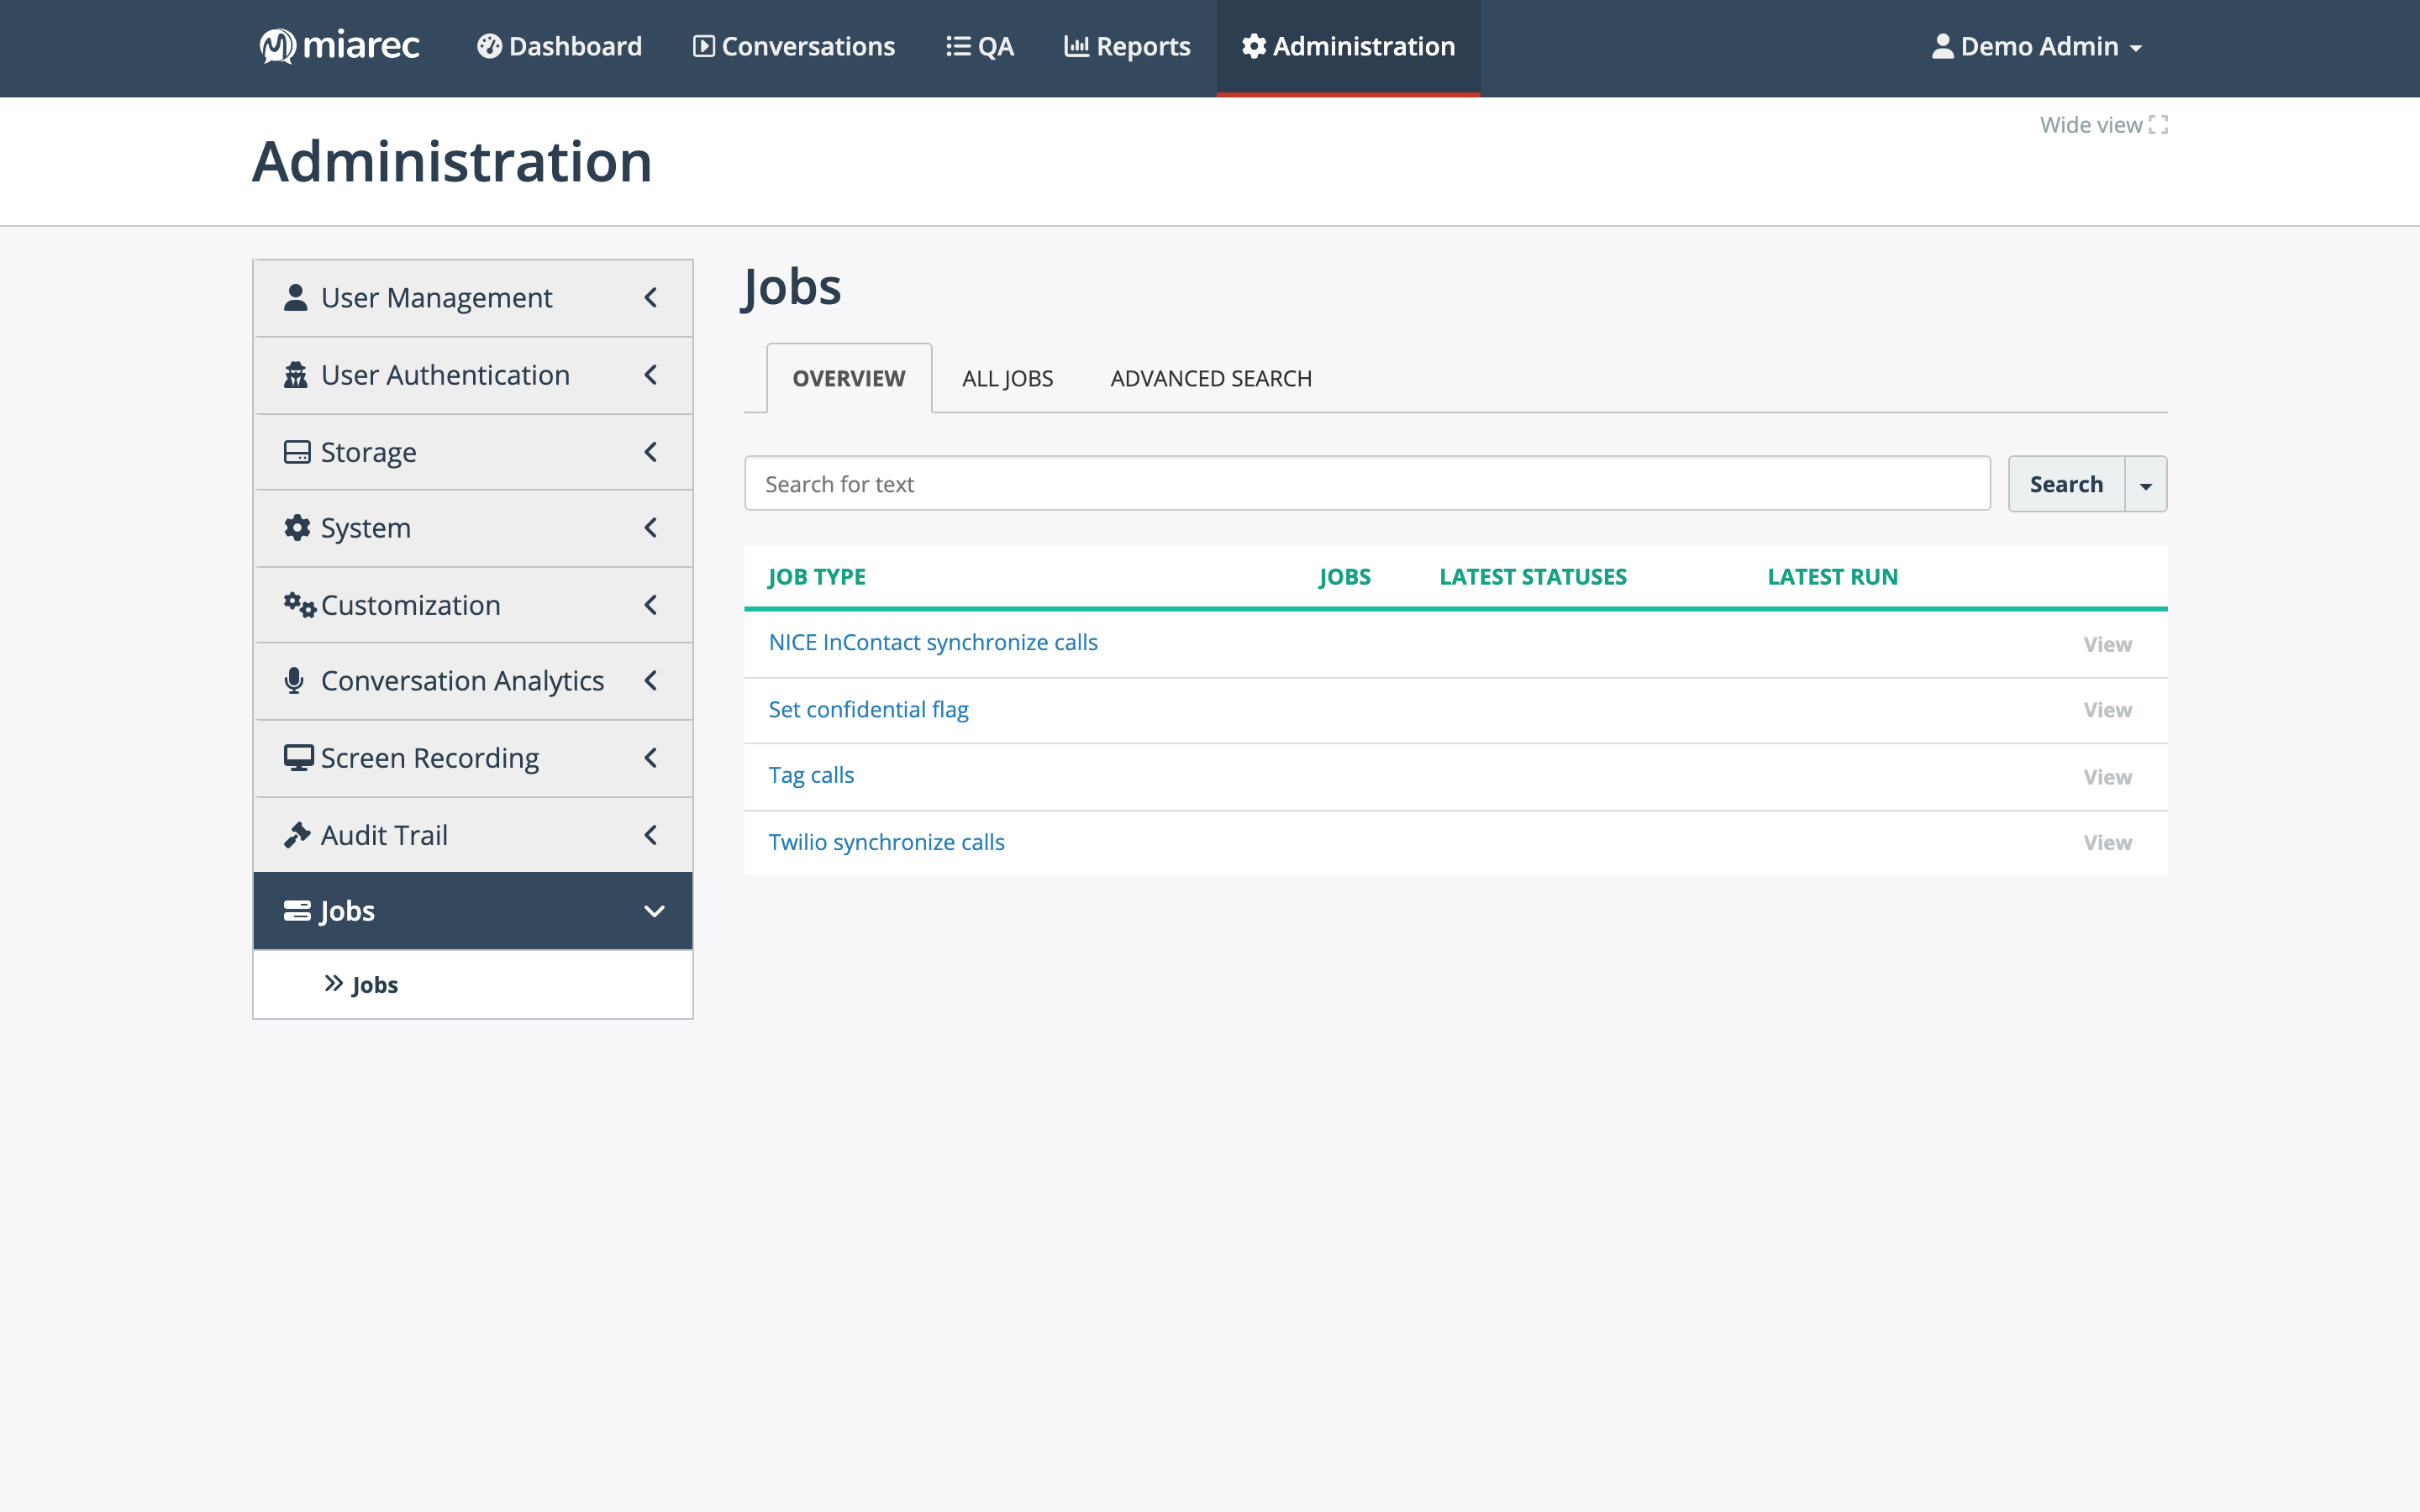
Task: Focus the Search for text field
Action: [x=1367, y=484]
